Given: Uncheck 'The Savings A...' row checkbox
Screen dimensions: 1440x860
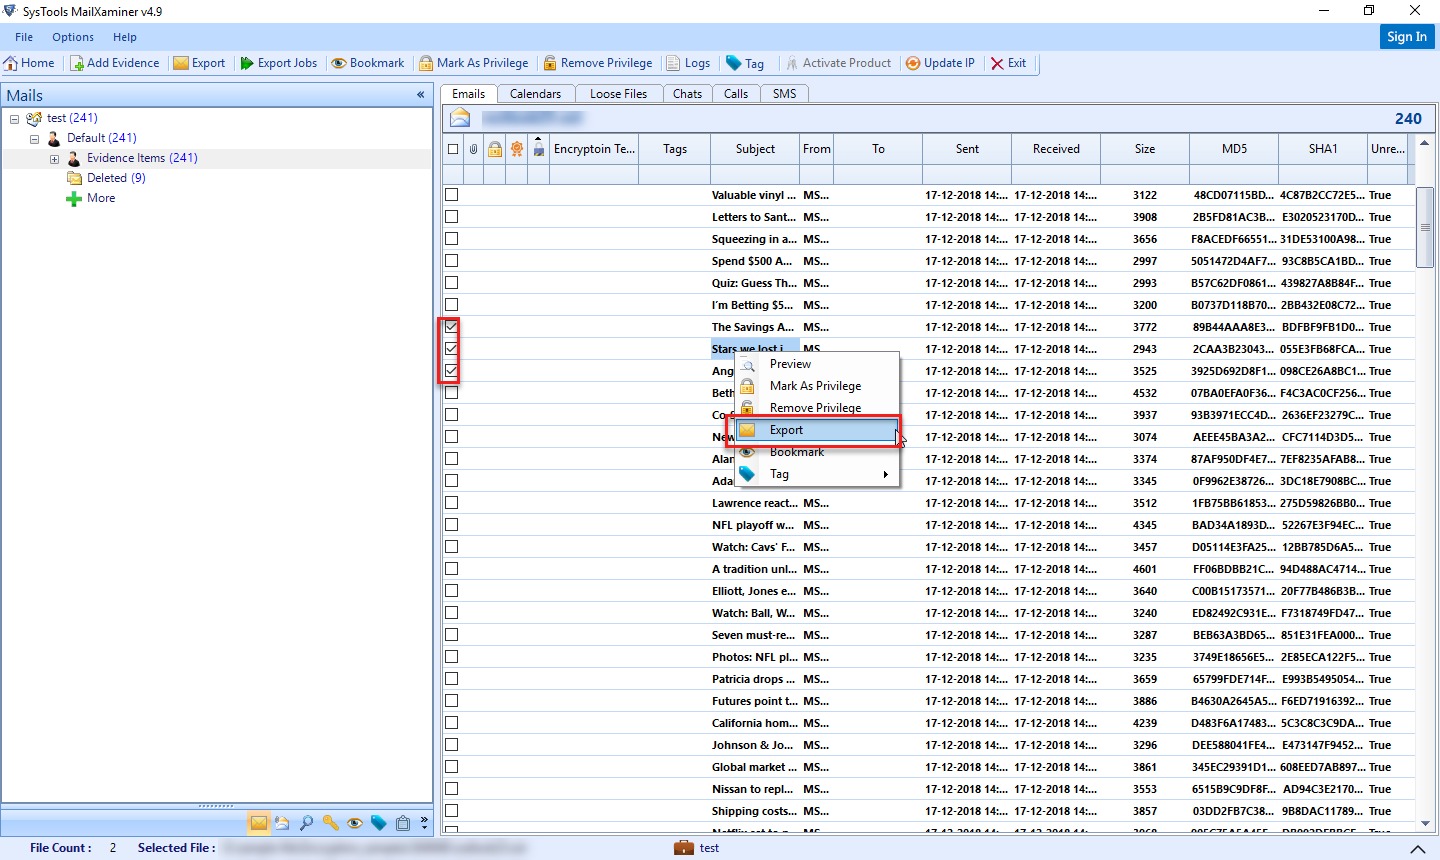Looking at the screenshot, I should pyautogui.click(x=452, y=327).
